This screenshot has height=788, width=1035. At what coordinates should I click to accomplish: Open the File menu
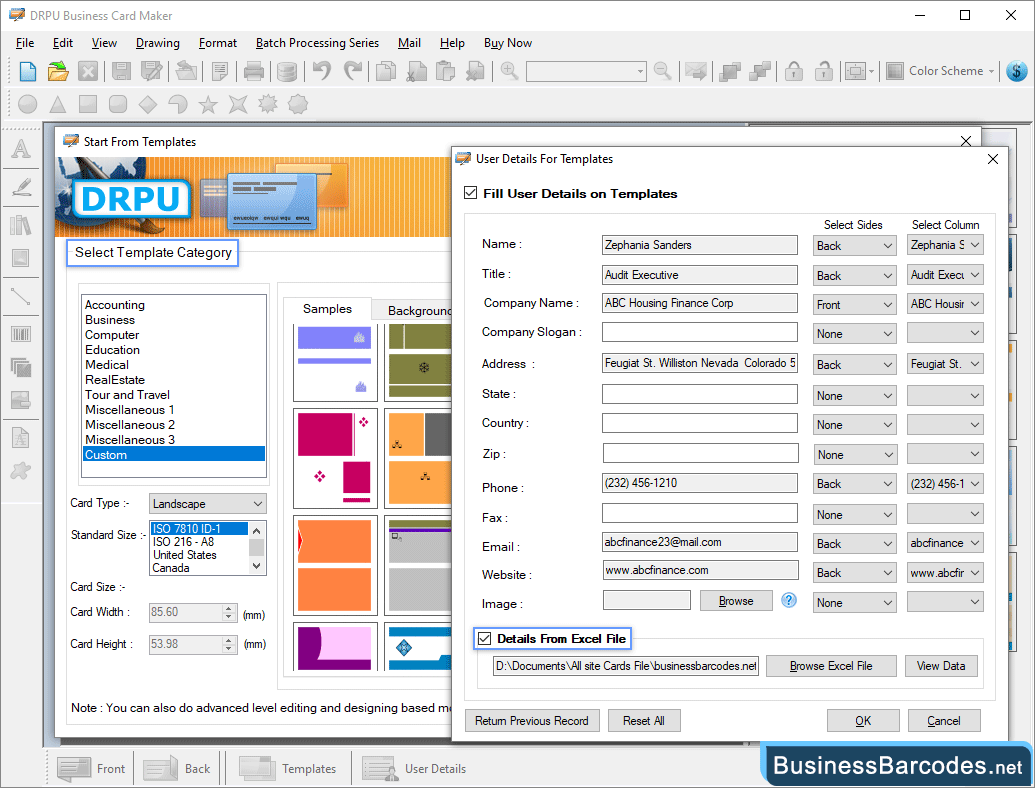pos(25,43)
